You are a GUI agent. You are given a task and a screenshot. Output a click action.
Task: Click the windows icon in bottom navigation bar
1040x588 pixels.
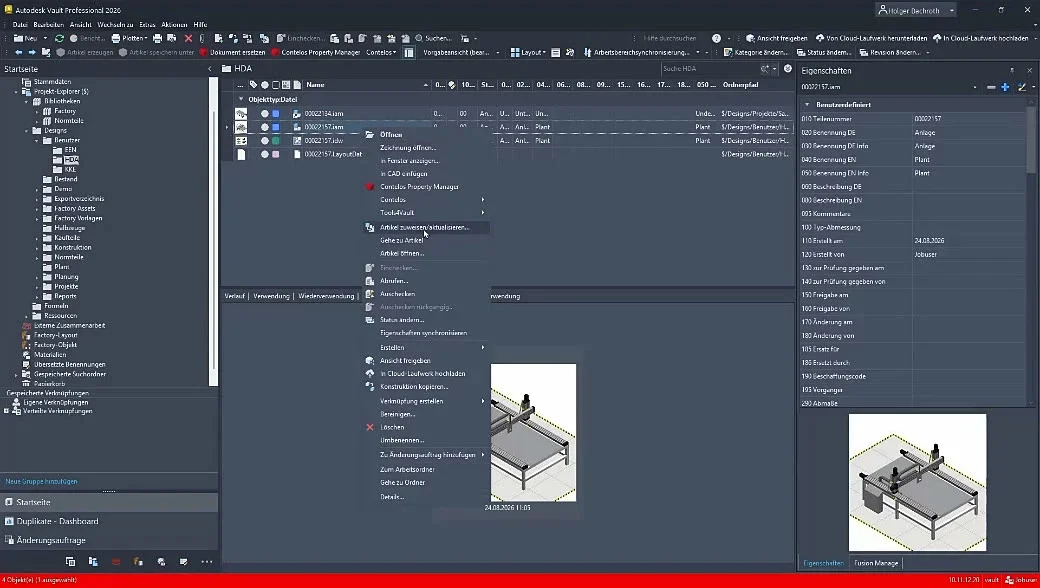click(70, 561)
